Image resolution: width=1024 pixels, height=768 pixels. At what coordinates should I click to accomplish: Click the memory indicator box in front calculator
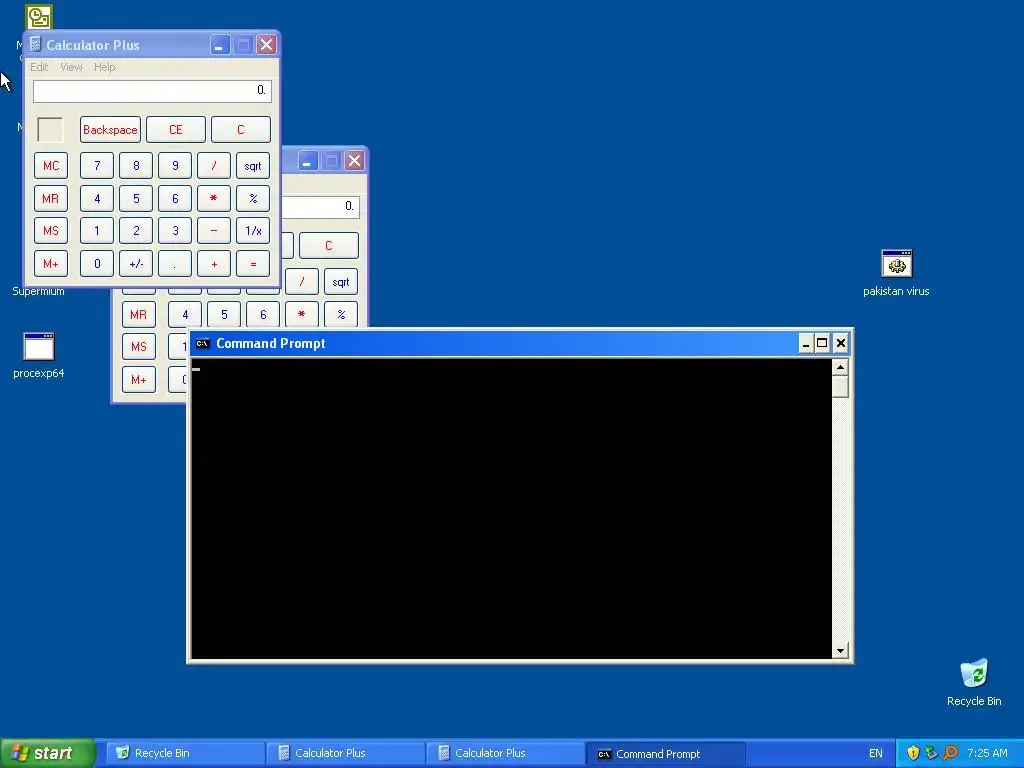(x=50, y=129)
